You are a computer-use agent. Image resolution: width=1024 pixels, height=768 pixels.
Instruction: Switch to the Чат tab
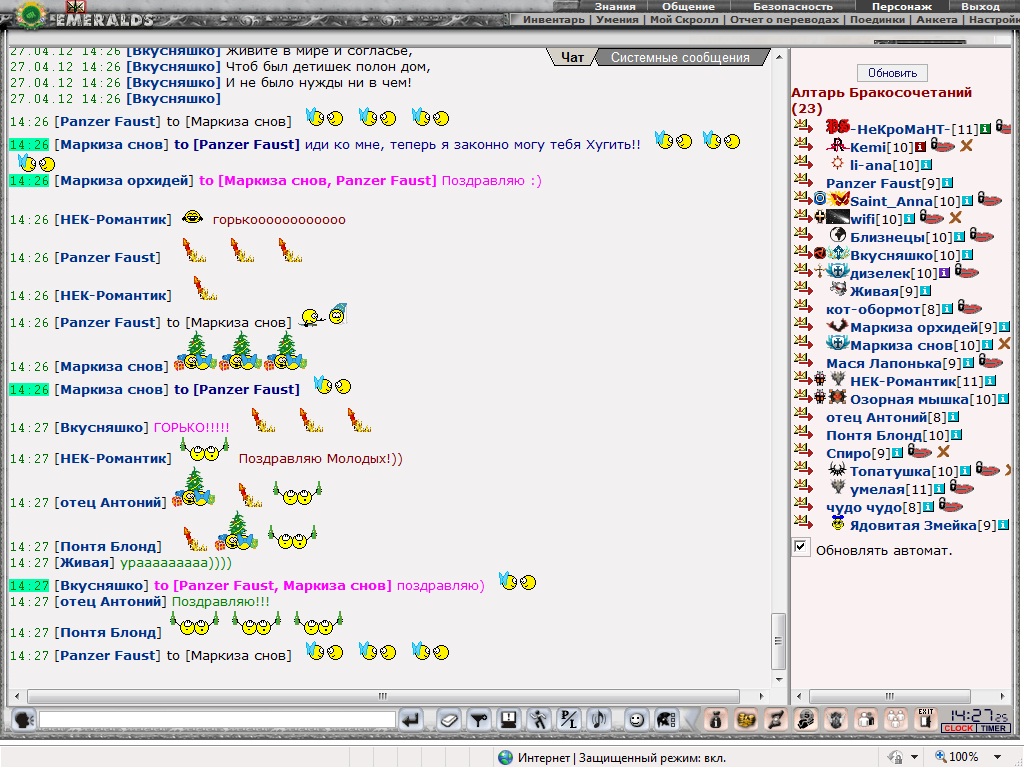pos(572,57)
